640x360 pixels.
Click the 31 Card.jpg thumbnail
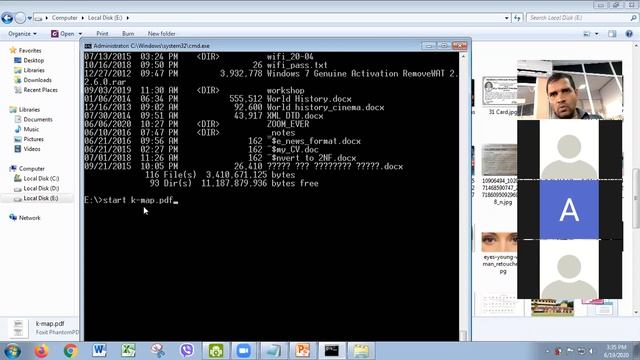tap(500, 92)
